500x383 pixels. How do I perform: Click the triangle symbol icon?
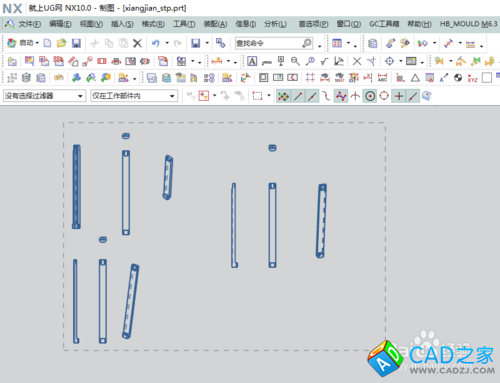(415, 78)
